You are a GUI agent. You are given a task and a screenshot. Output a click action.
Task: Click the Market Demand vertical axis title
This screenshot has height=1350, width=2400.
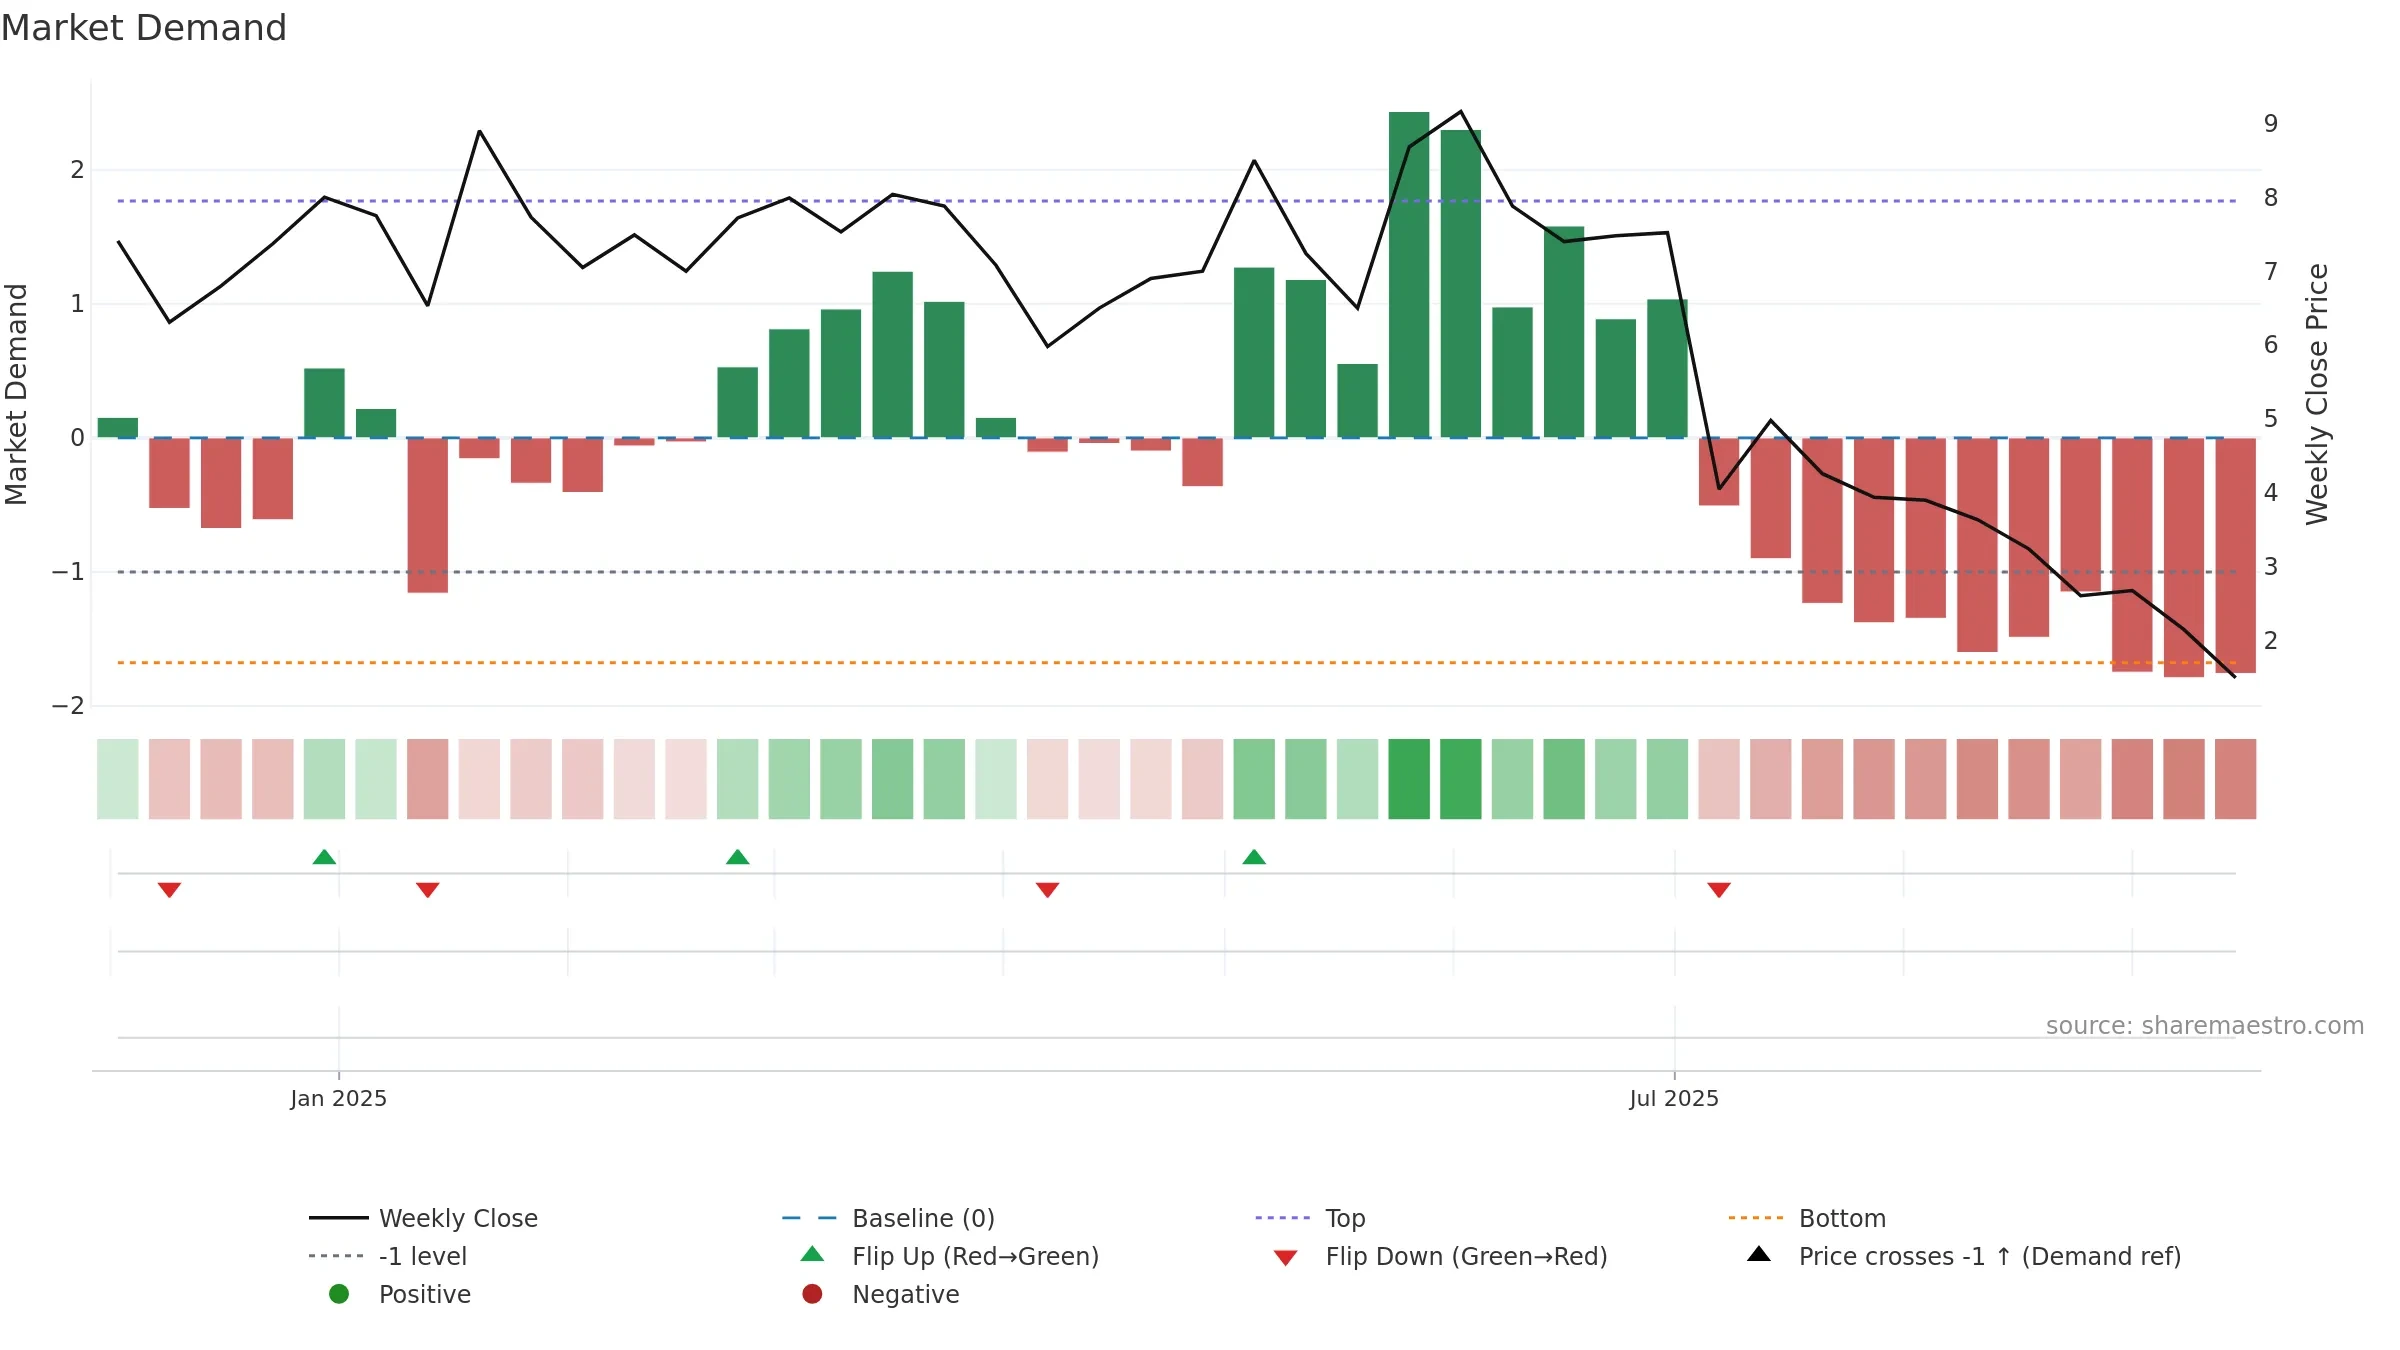point(16,394)
